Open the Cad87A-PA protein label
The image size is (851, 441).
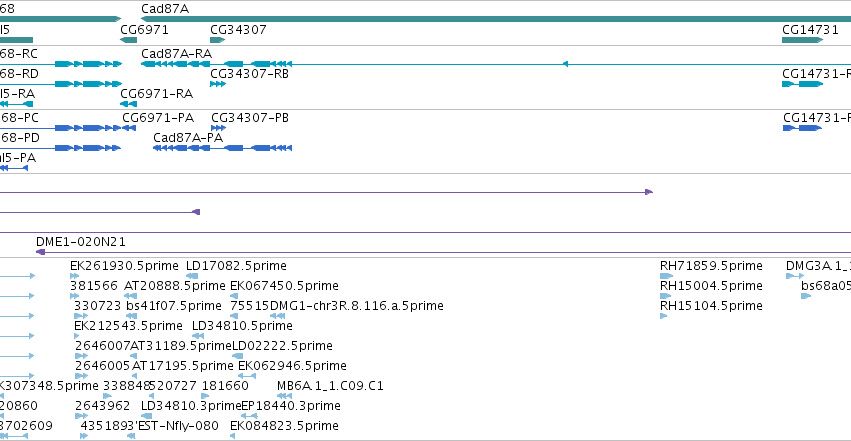coord(188,138)
